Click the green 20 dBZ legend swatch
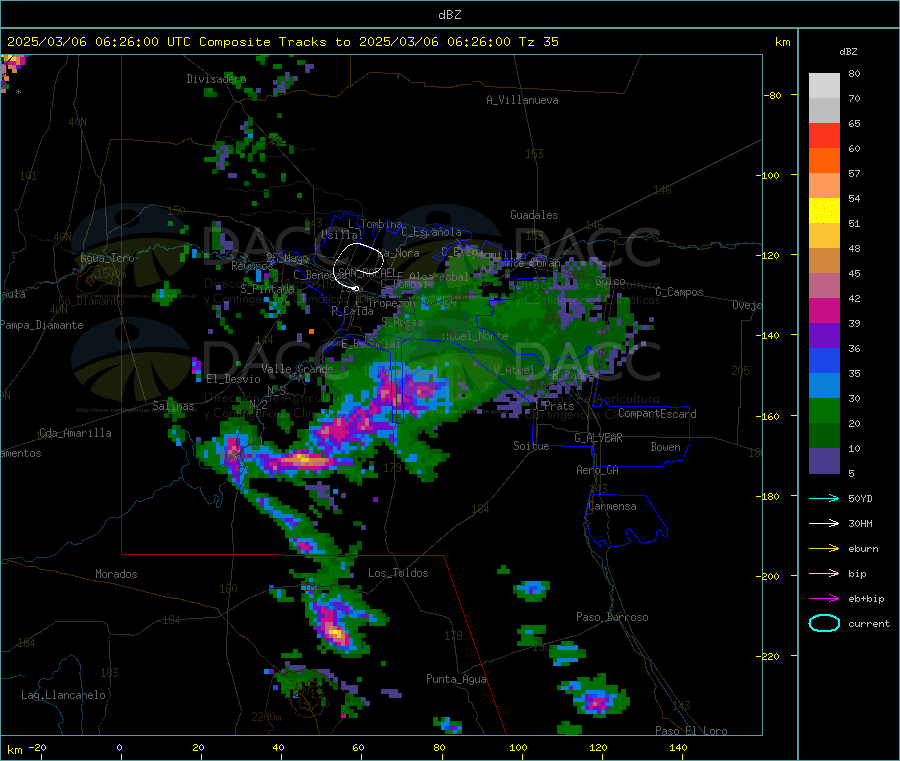900x761 pixels. (x=824, y=410)
